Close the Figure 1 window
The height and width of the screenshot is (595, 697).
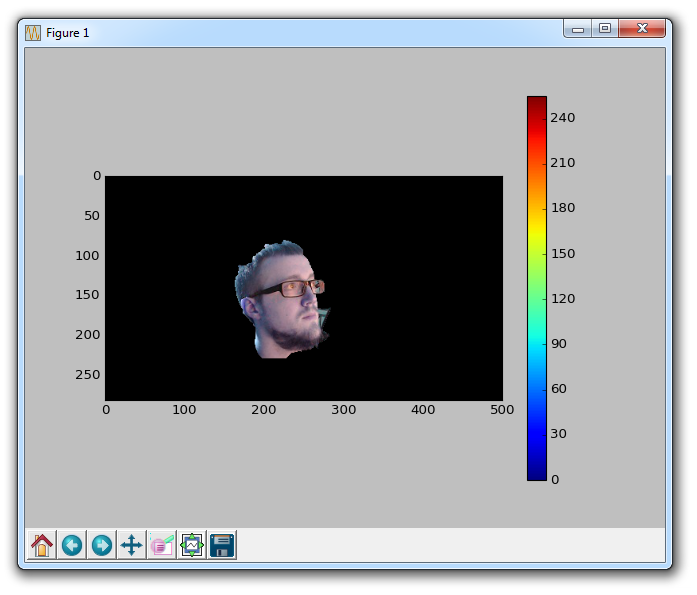tap(642, 30)
